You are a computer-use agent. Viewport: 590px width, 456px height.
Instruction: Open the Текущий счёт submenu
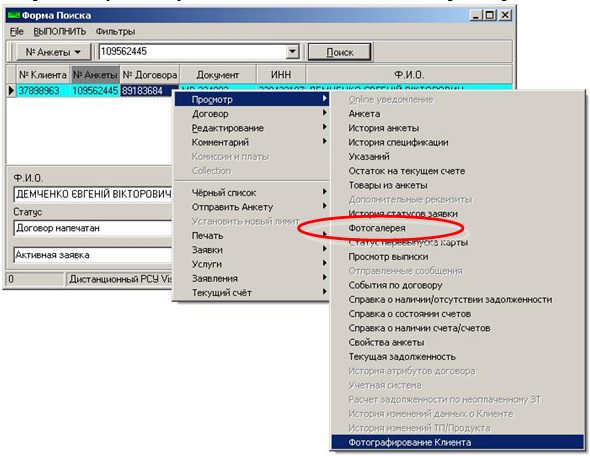252,293
